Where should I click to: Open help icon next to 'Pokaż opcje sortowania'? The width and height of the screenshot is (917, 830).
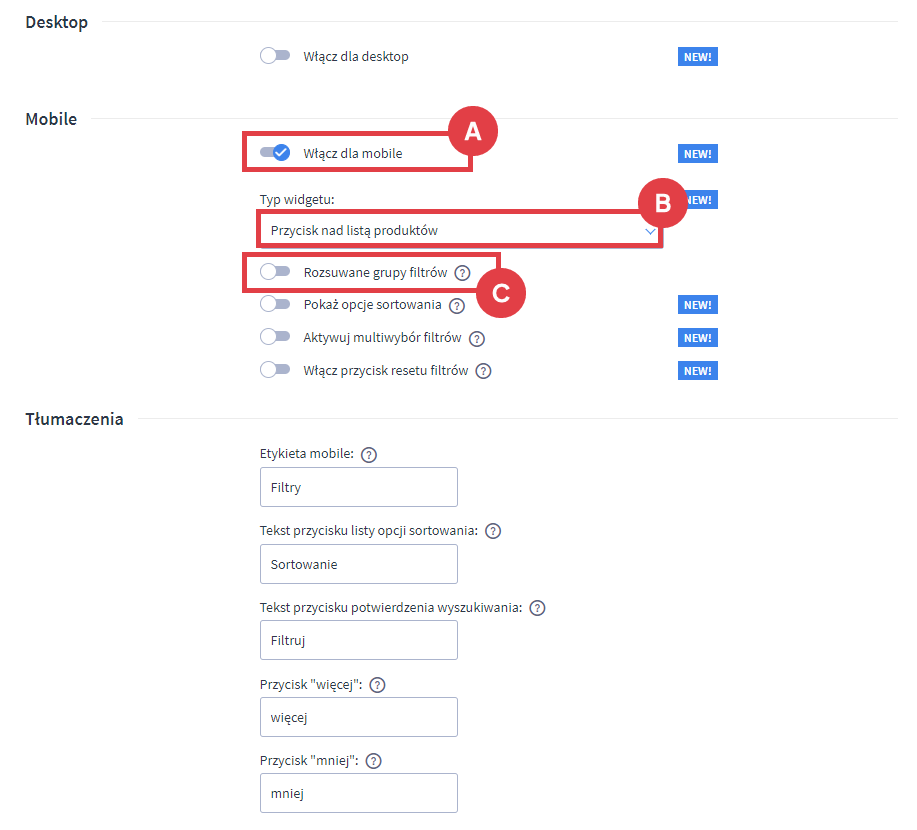pyautogui.click(x=457, y=305)
